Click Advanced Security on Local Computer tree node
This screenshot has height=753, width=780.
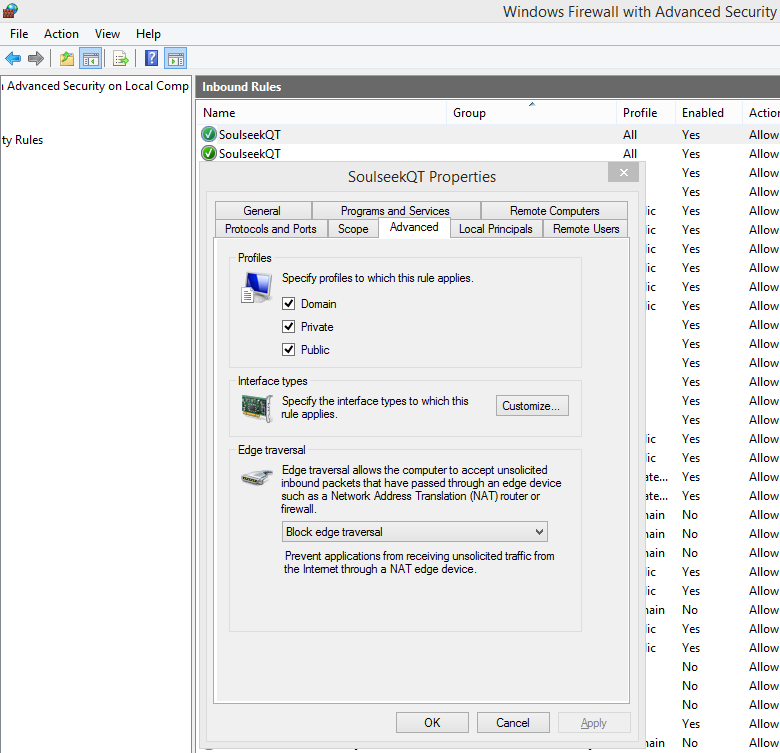click(95, 86)
